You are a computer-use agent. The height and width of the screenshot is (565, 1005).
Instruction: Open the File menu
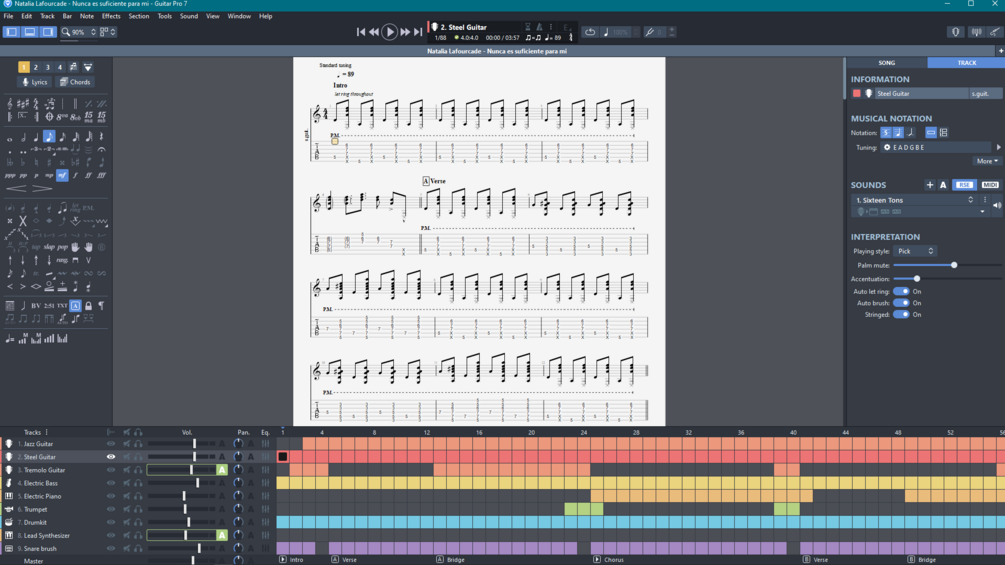[8, 16]
